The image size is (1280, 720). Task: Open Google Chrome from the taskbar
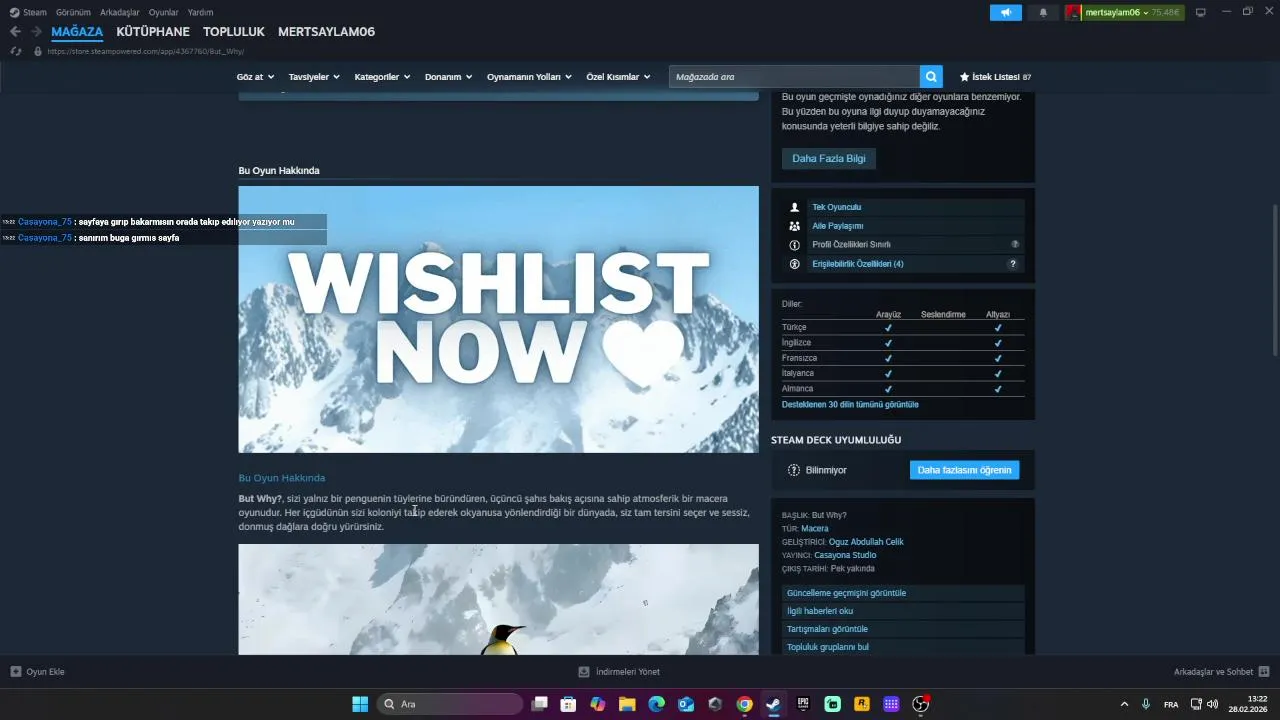744,704
